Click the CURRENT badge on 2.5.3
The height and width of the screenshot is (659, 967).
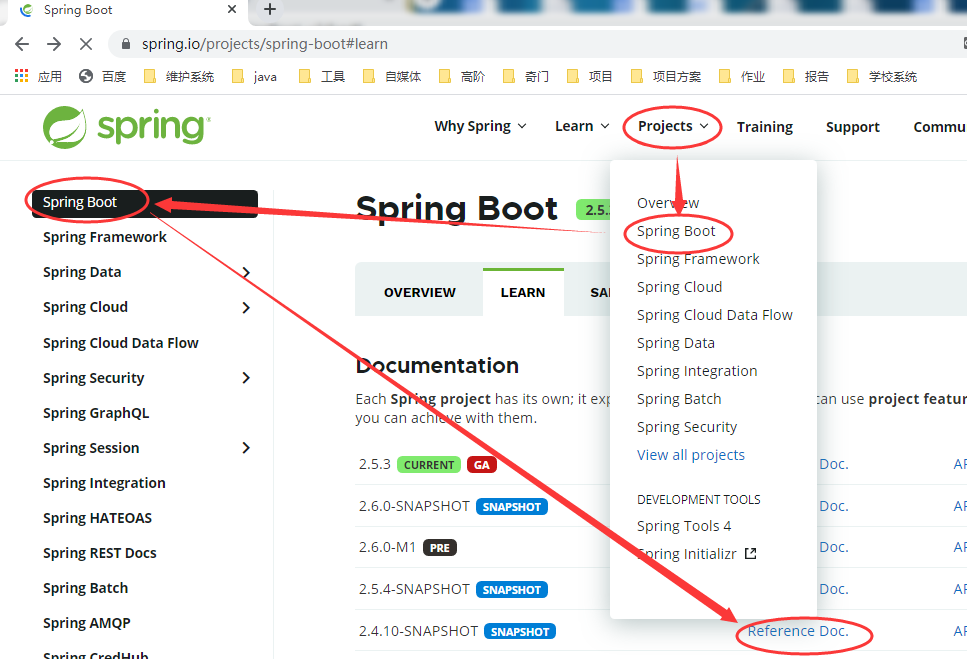[429, 465]
